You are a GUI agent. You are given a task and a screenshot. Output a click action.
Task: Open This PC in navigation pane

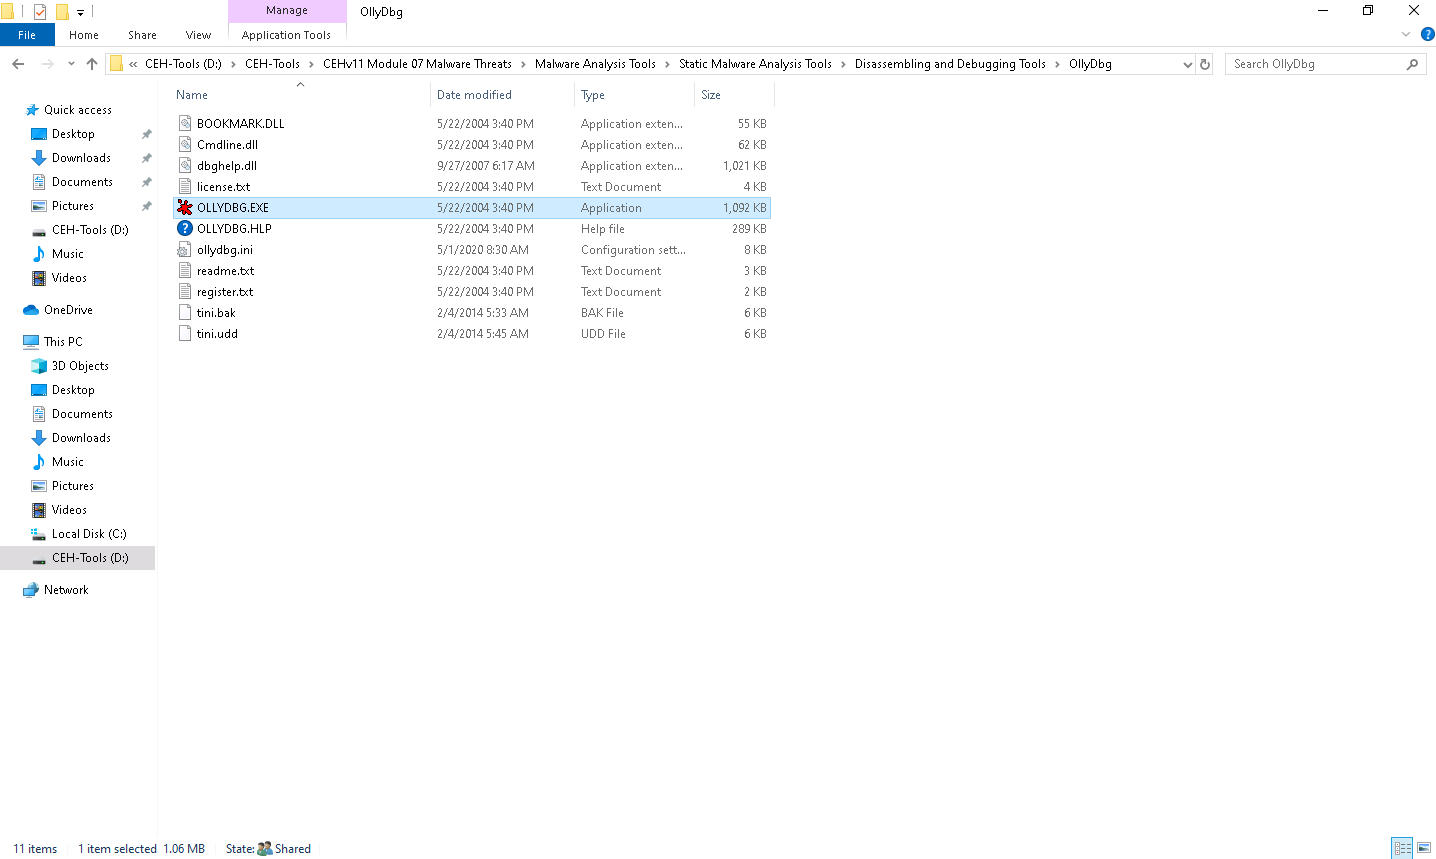coord(63,342)
